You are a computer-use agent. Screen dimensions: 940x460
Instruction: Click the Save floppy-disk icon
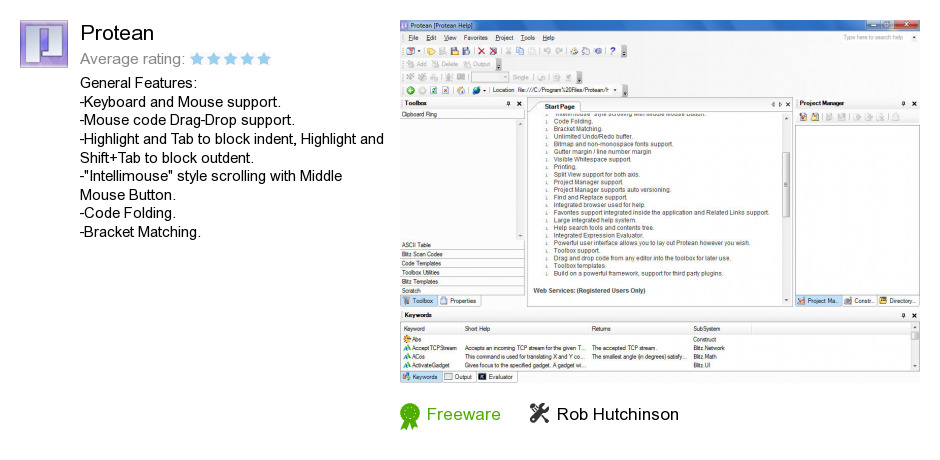pyautogui.click(x=454, y=51)
